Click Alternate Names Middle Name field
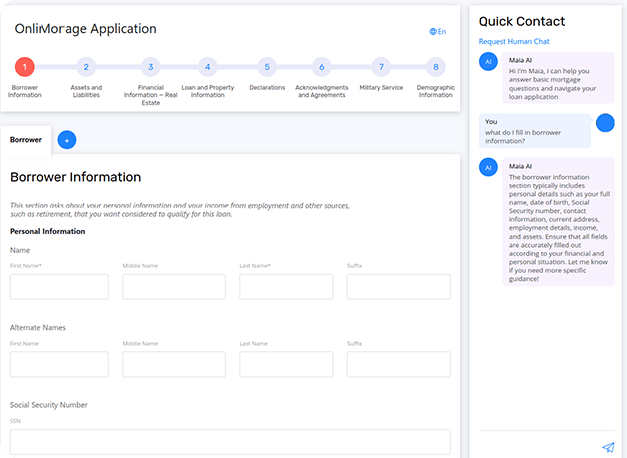 point(174,364)
